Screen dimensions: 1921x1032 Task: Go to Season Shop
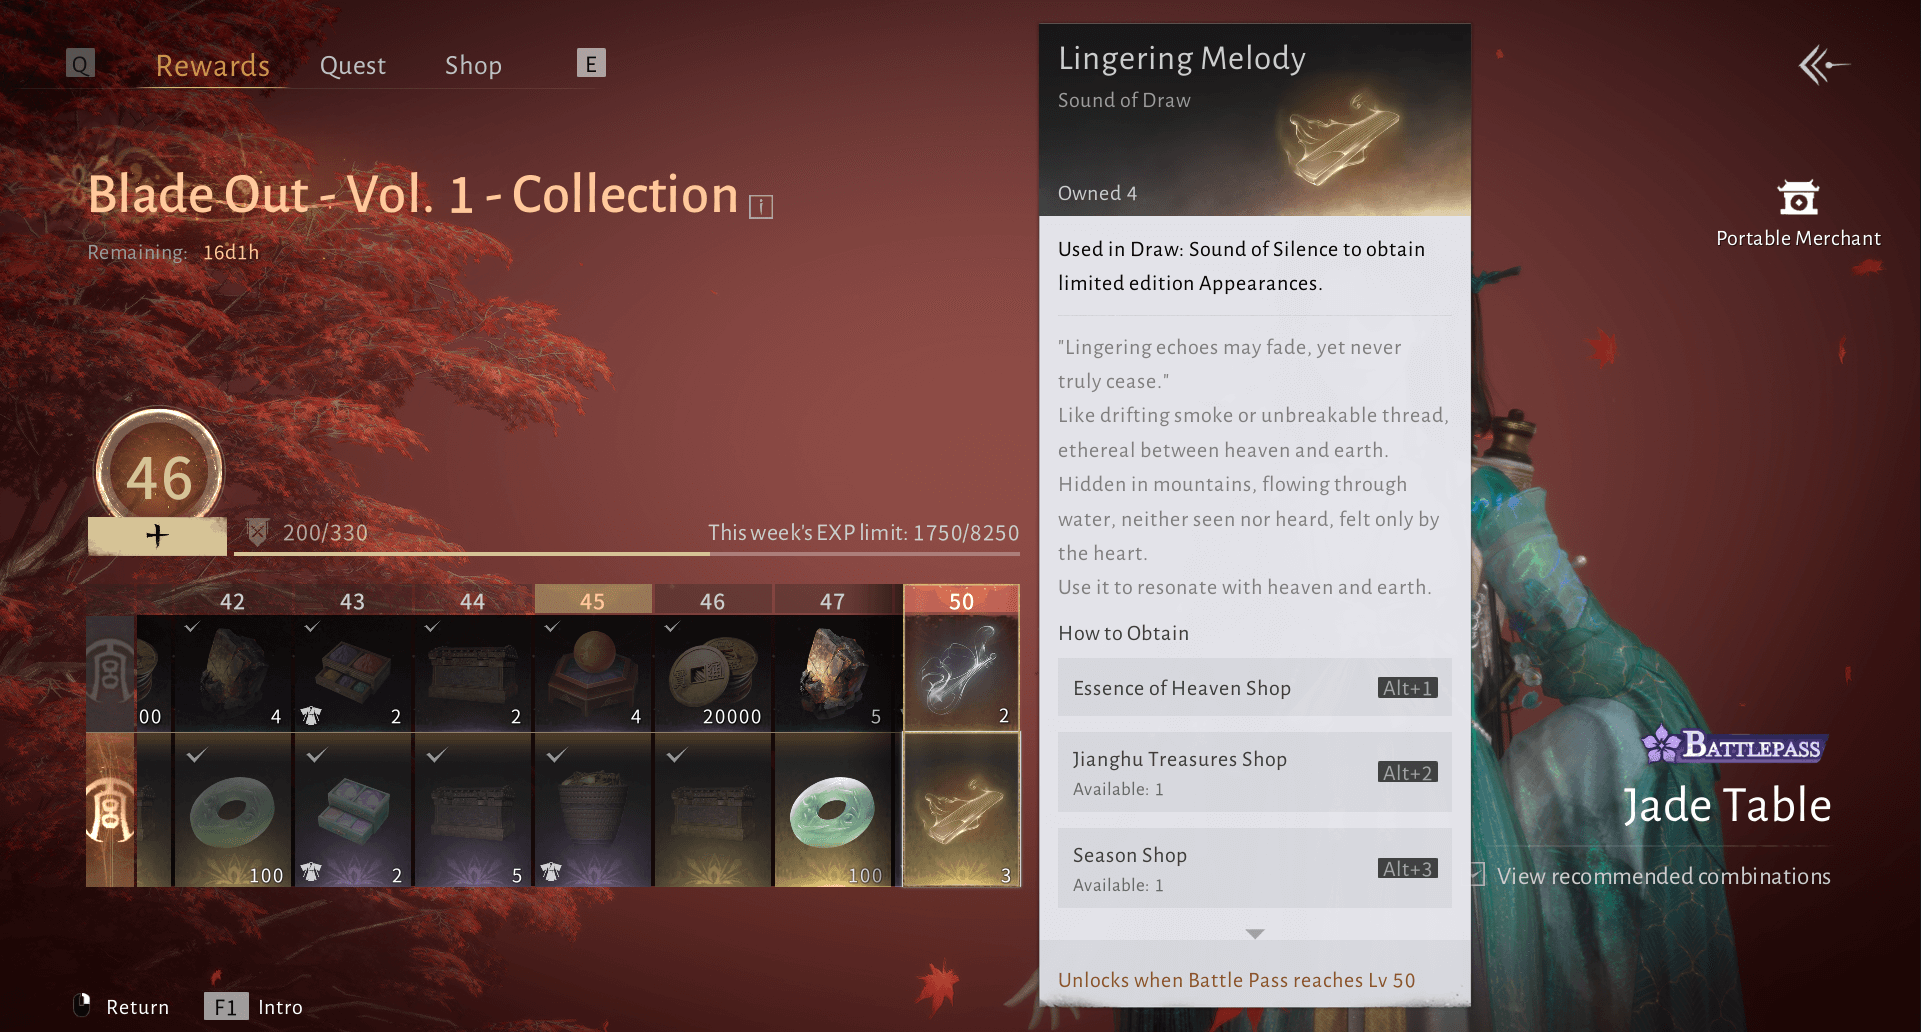[x=1255, y=868]
